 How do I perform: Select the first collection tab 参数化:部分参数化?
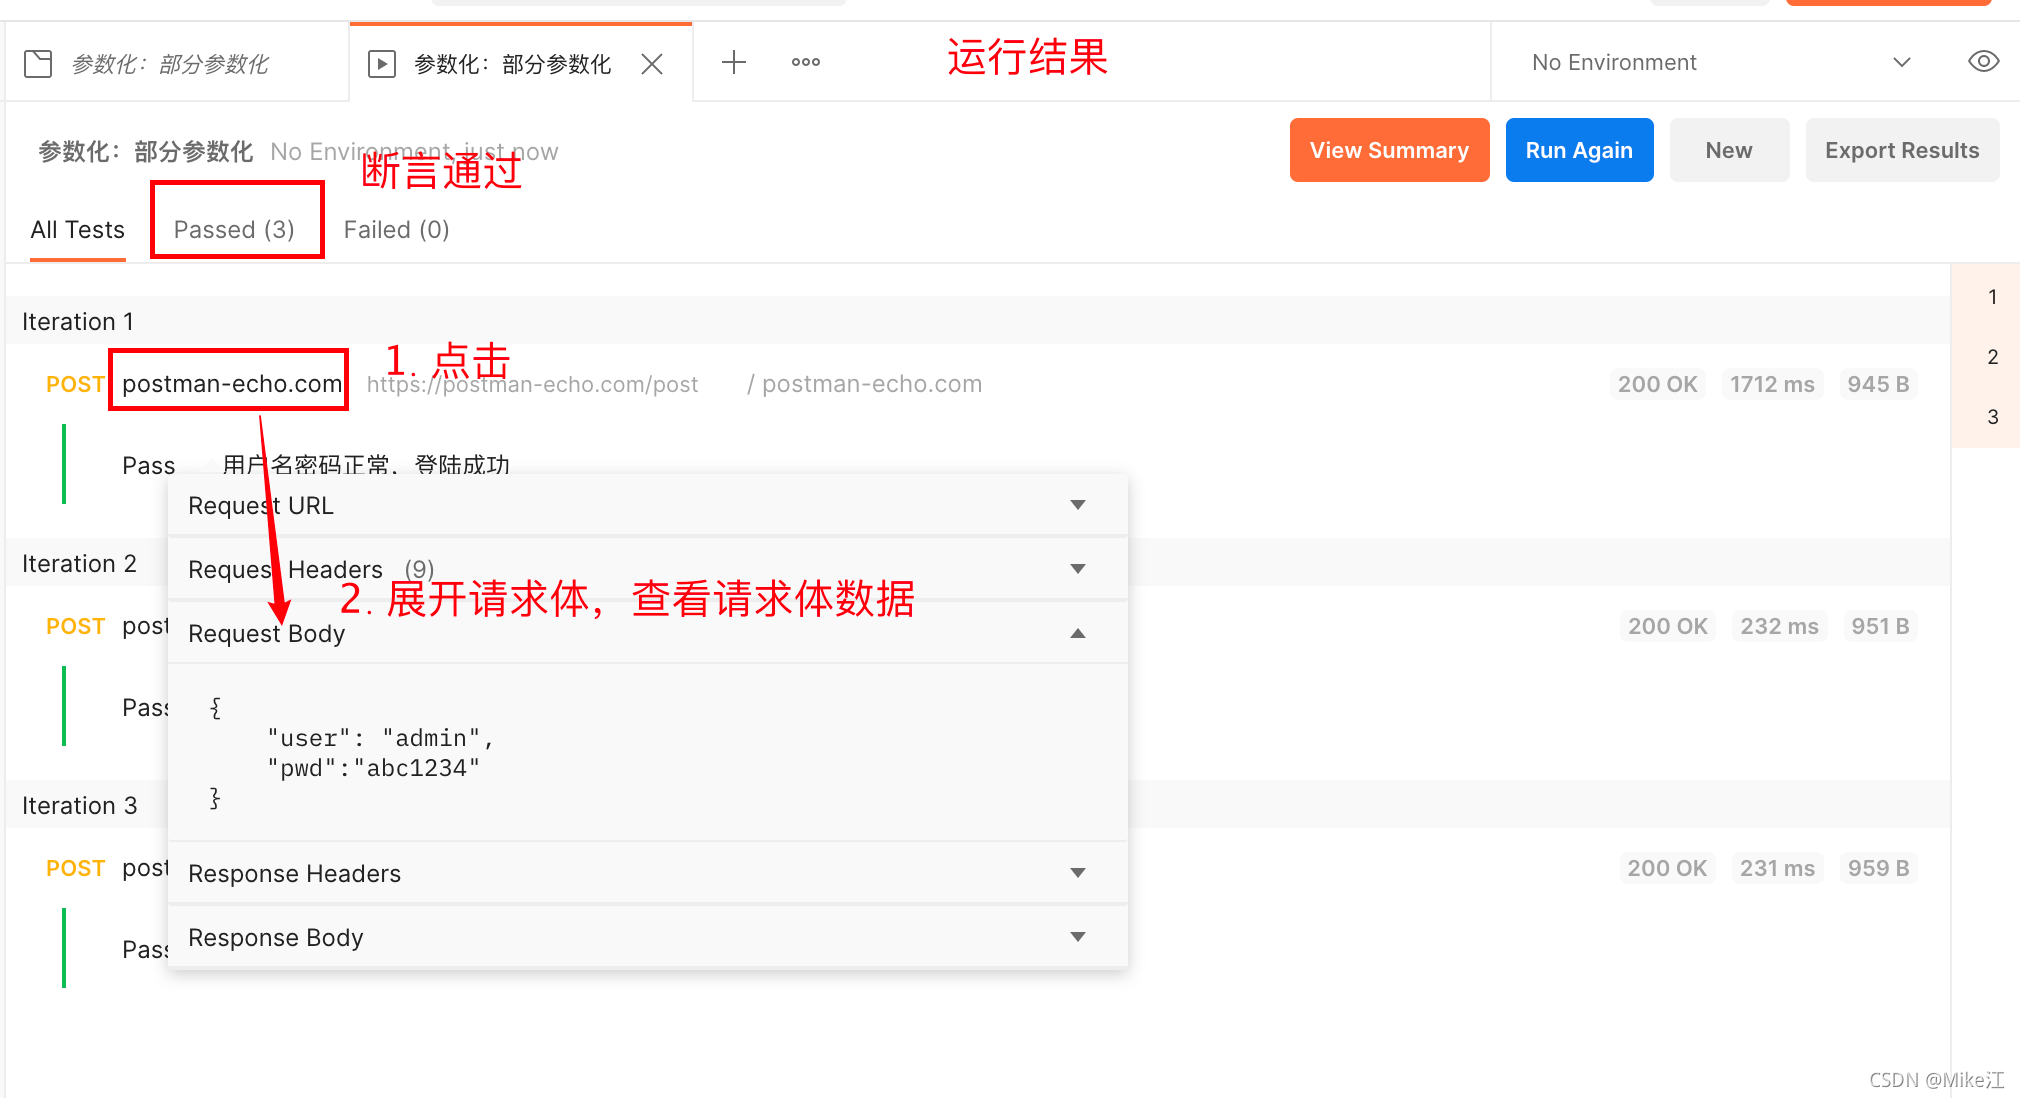tap(178, 64)
